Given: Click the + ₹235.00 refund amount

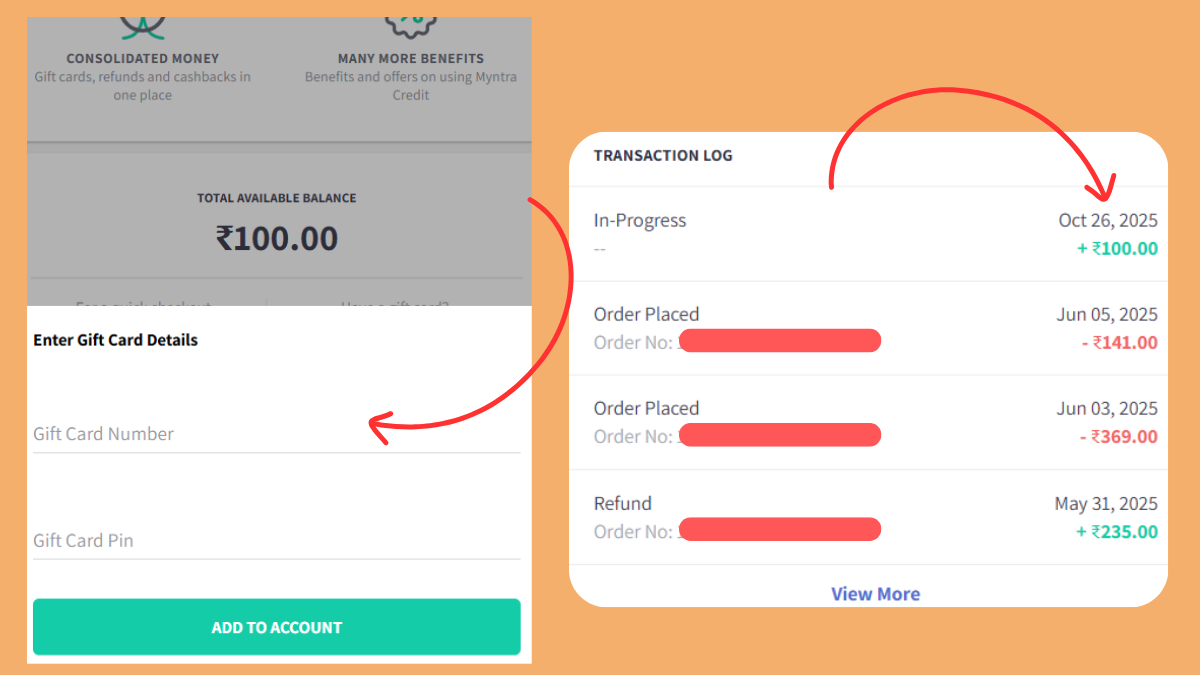Looking at the screenshot, I should pyautogui.click(x=1117, y=532).
